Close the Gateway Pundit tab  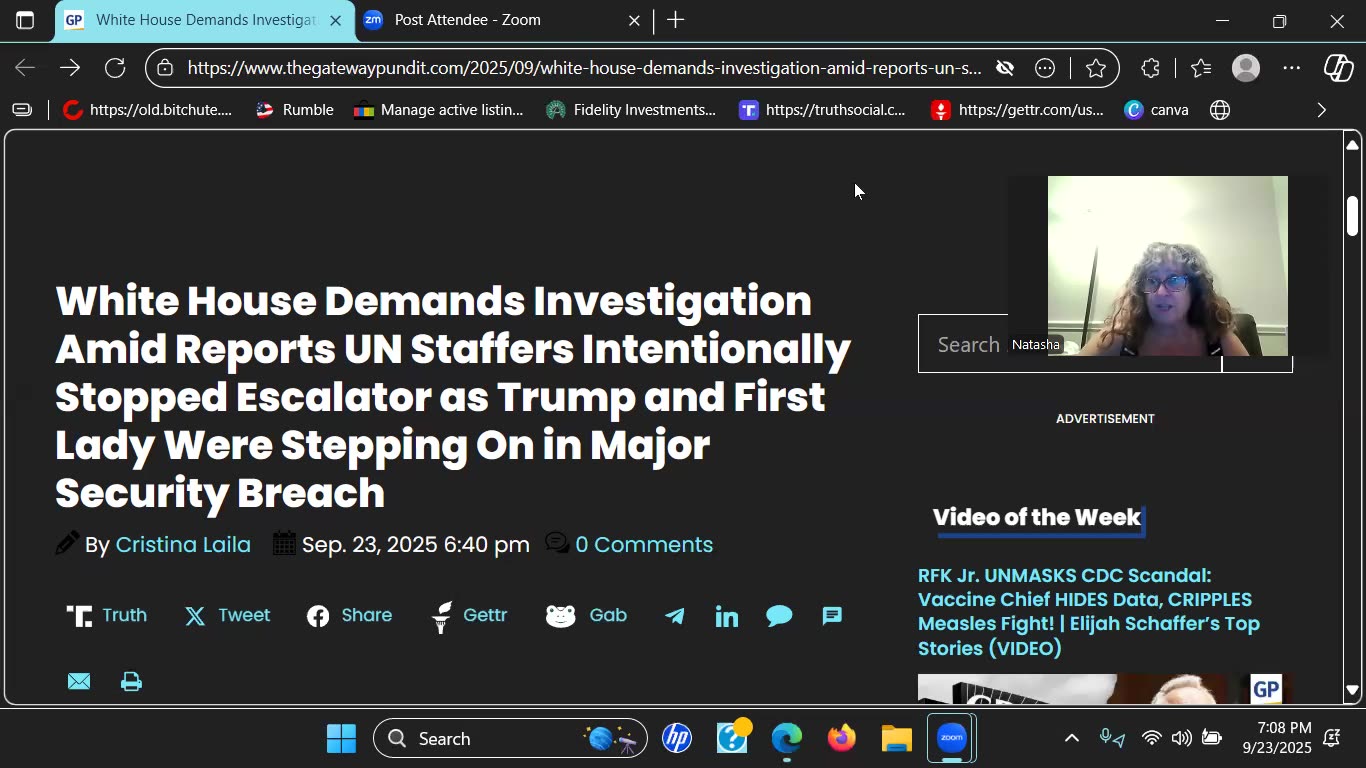pyautogui.click(x=335, y=20)
